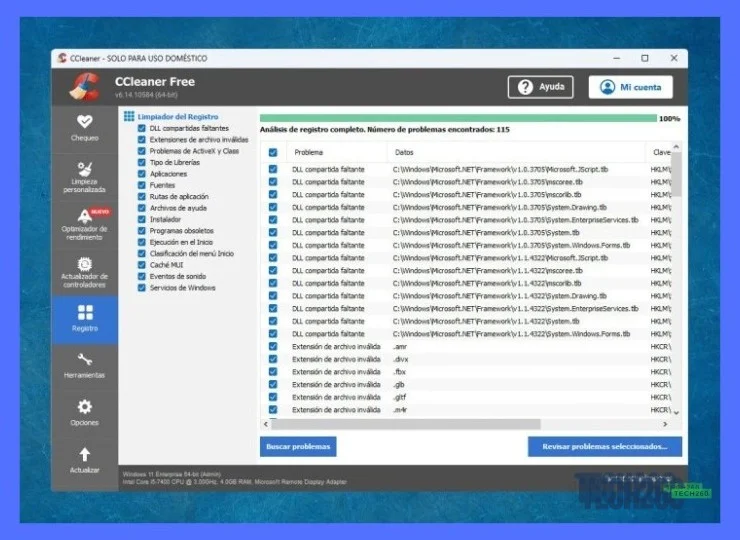This screenshot has height=540, width=740.
Task: Select the .glb extension entry
Action: point(398,384)
